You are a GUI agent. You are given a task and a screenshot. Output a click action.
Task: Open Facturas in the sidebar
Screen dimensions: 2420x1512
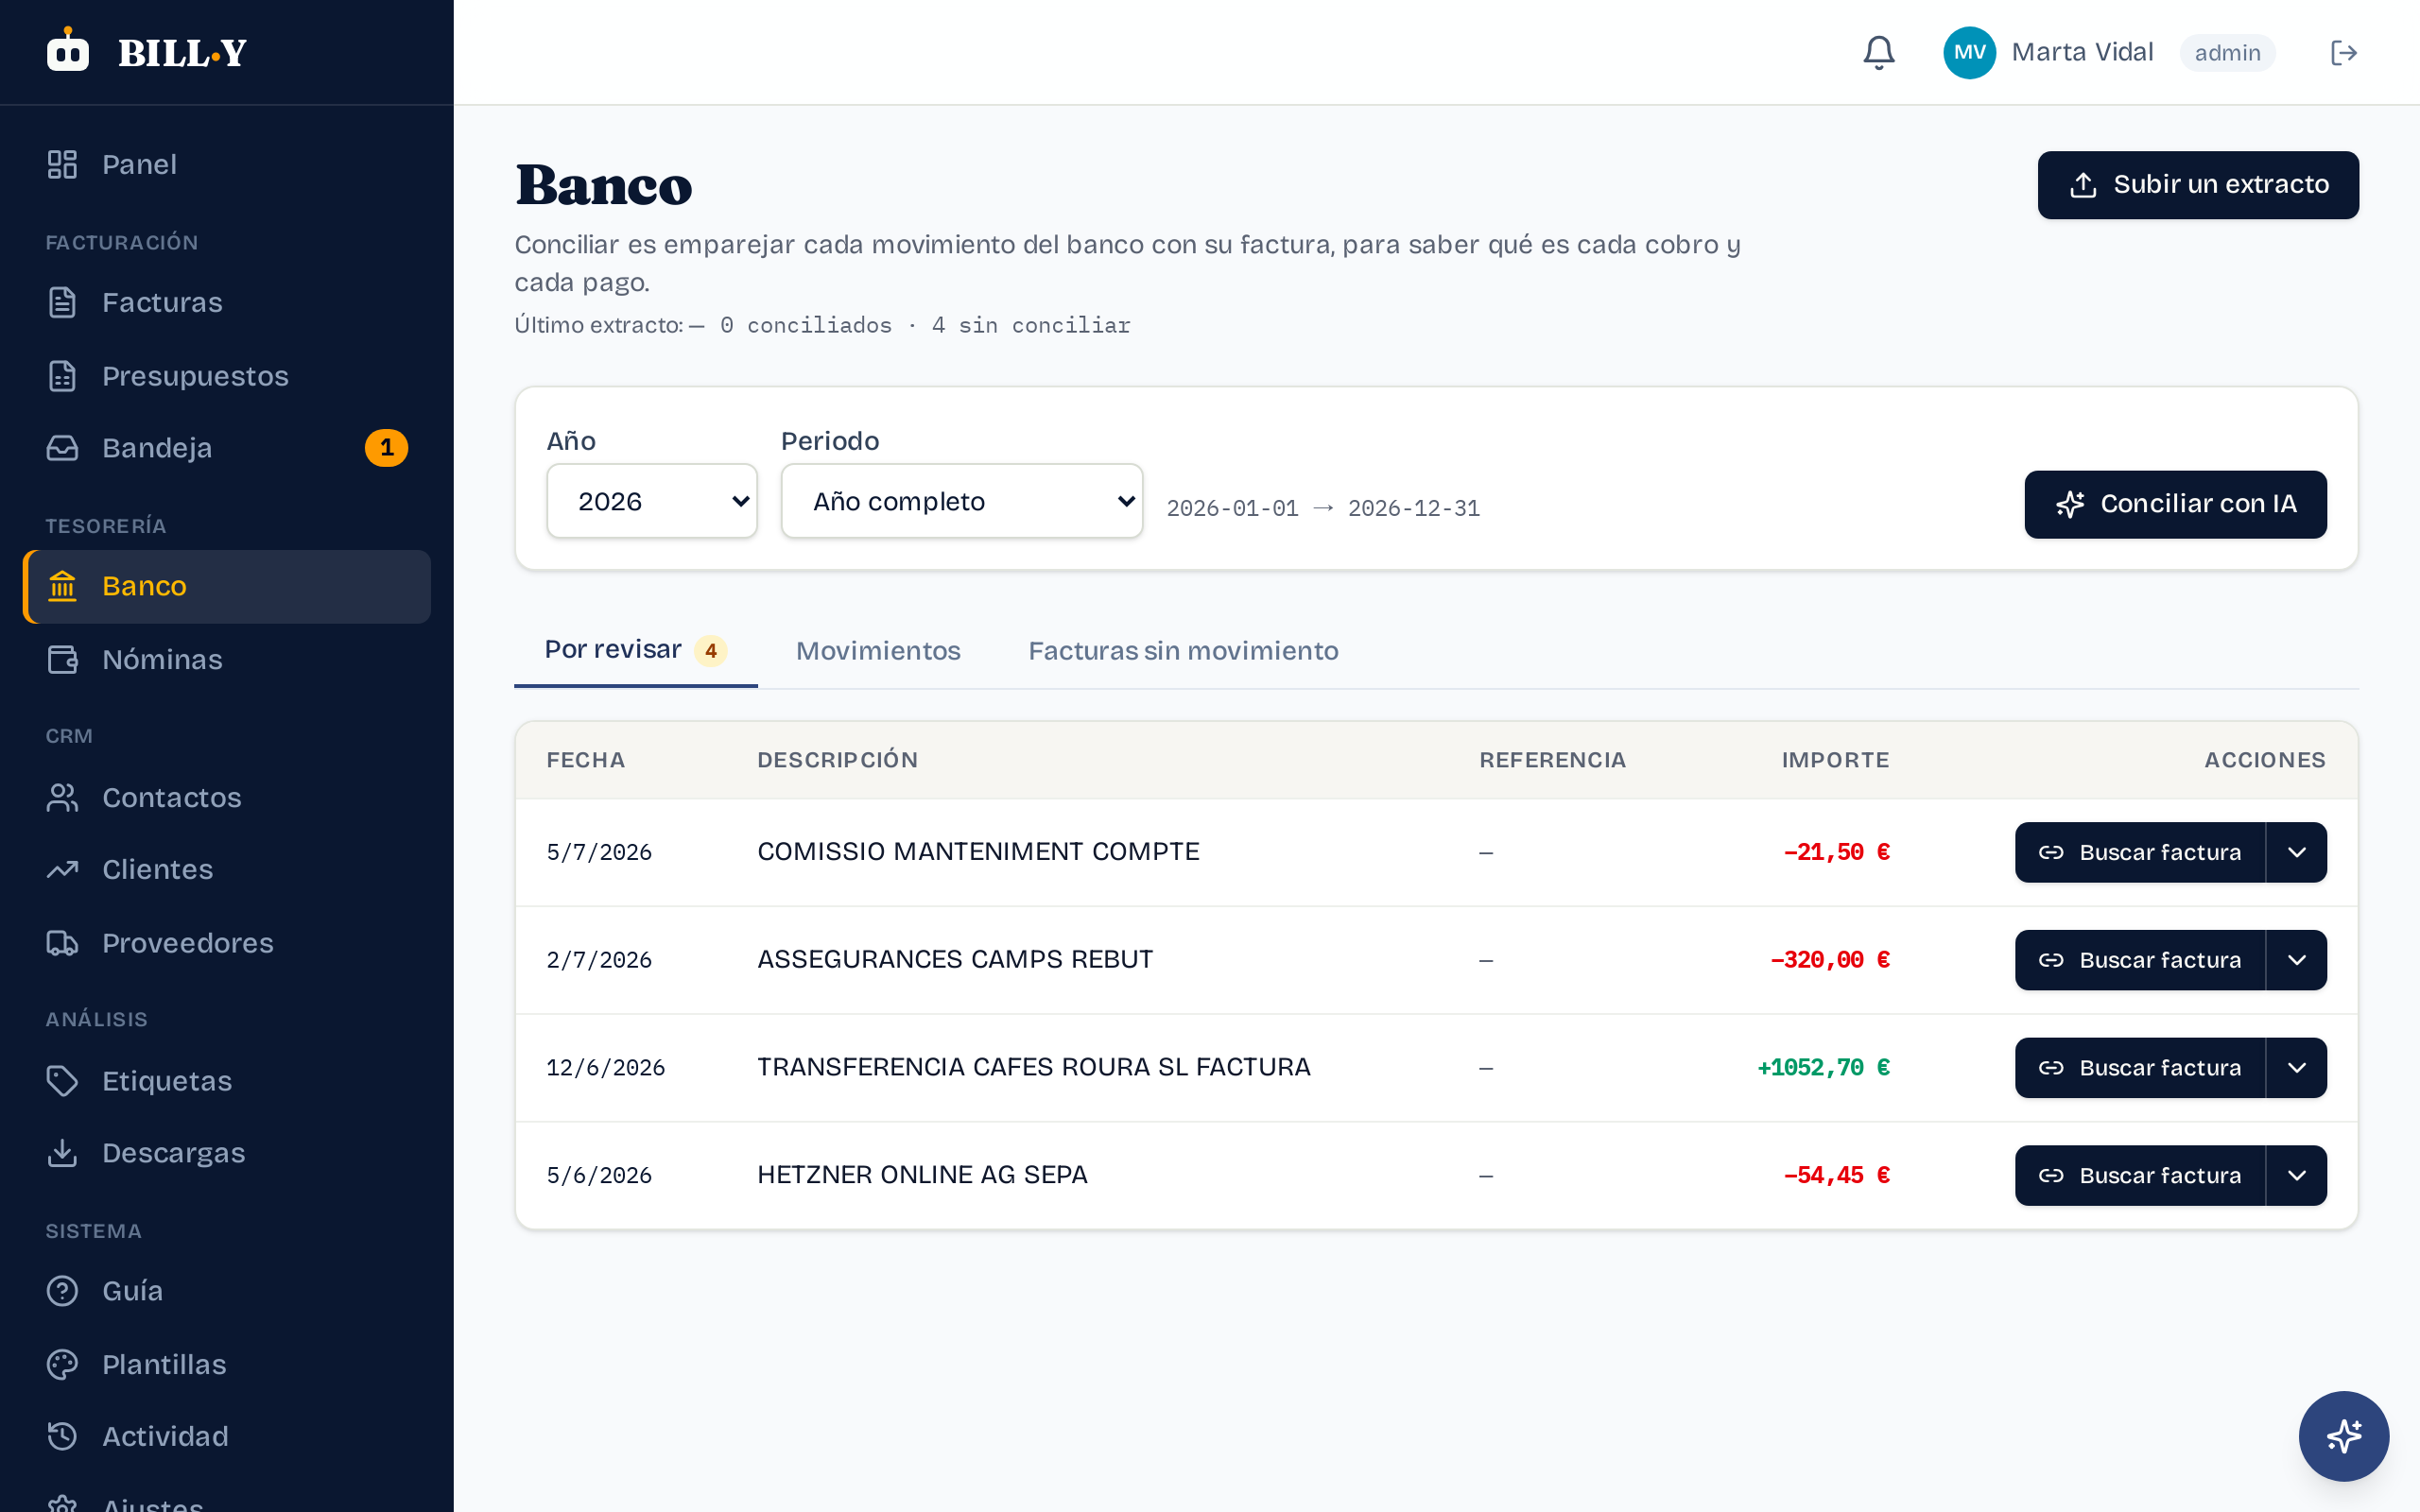pos(227,302)
